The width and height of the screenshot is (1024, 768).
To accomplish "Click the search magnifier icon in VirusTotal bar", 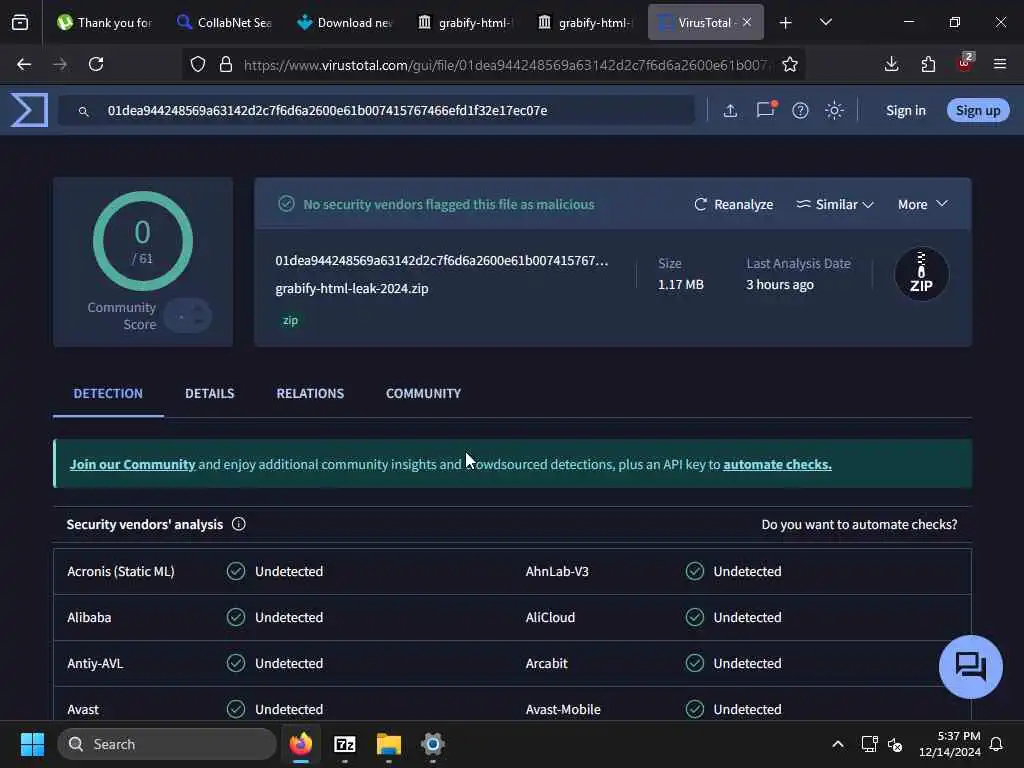I will tap(84, 112).
